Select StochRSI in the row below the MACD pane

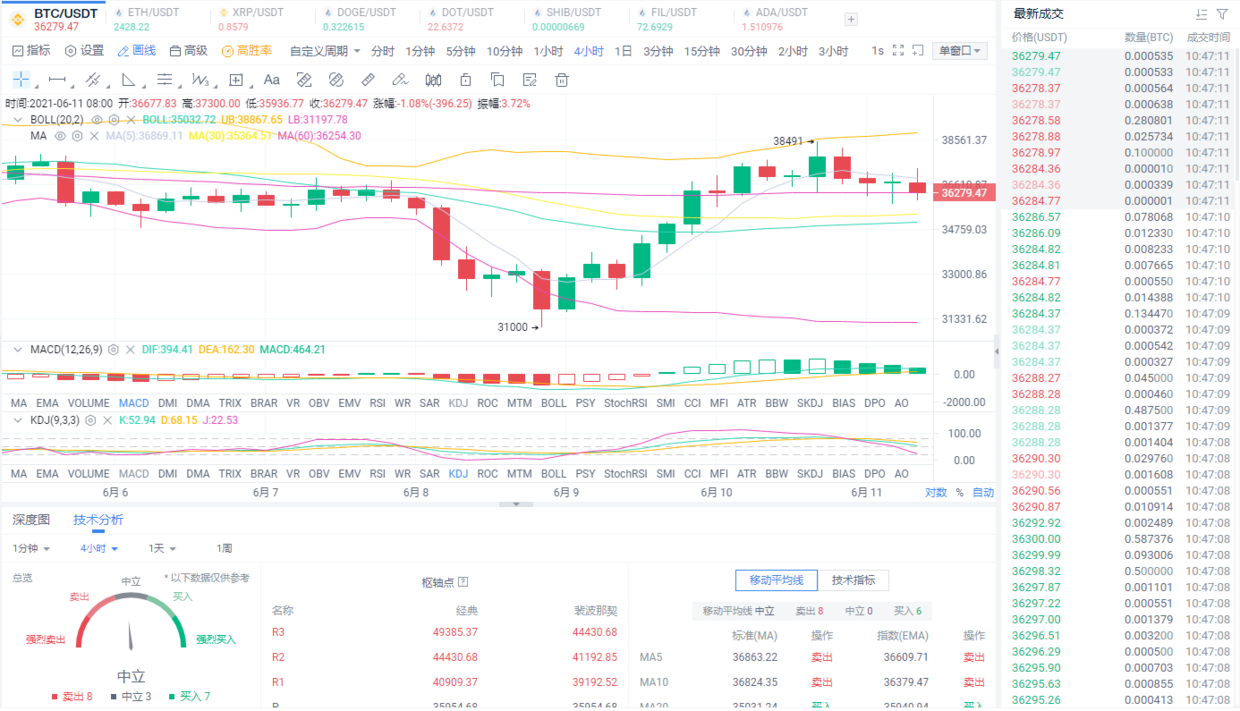tap(625, 403)
